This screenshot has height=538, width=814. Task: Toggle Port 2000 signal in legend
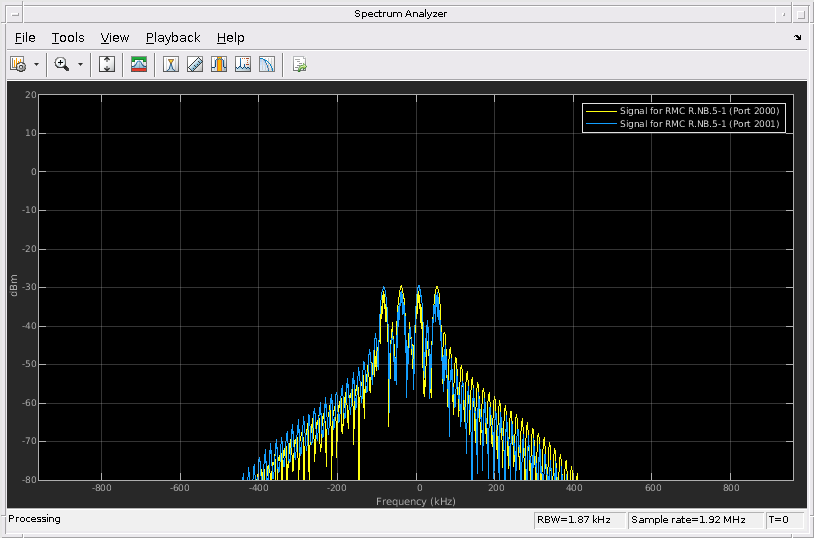point(699,110)
